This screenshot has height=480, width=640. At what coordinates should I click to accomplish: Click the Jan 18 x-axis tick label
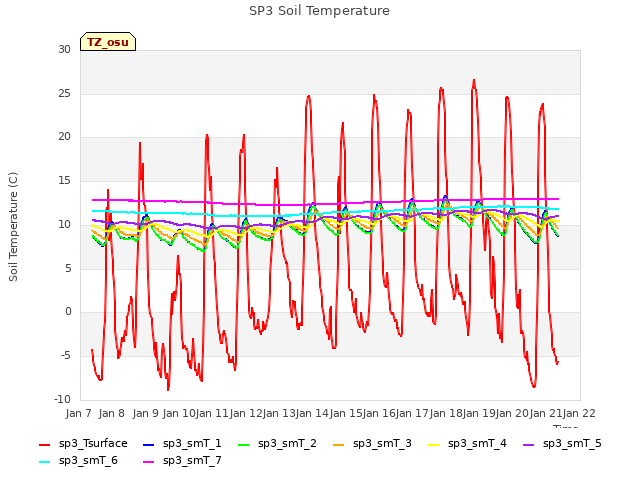446,413
